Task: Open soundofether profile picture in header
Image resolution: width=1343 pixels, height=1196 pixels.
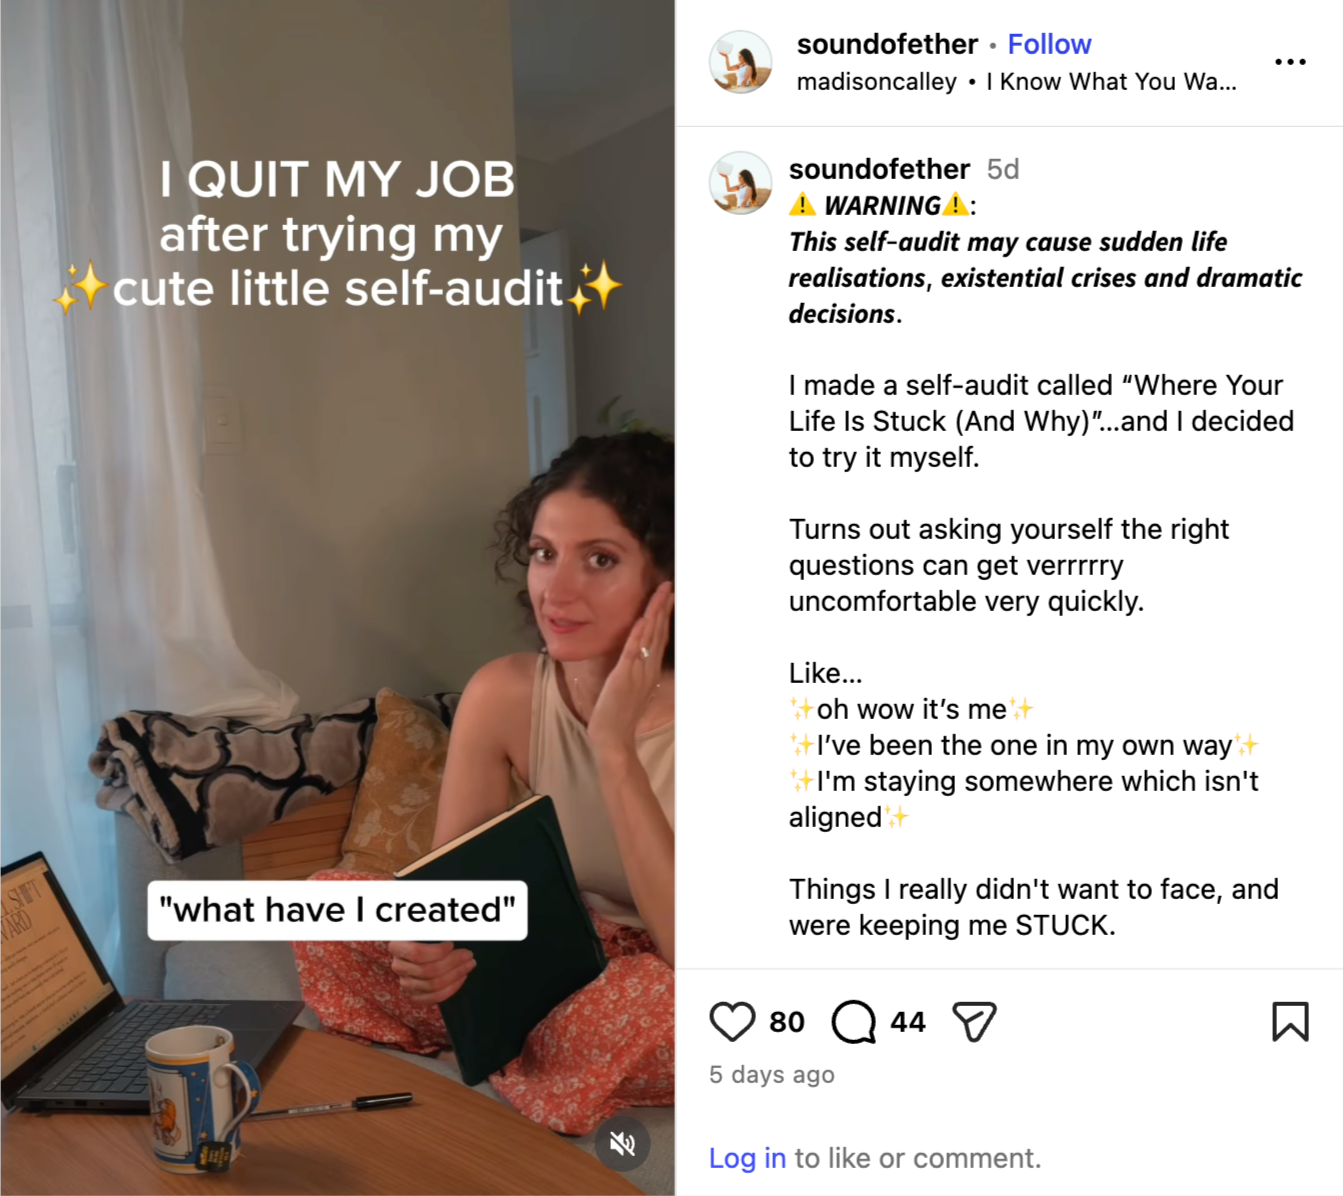Action: click(741, 62)
